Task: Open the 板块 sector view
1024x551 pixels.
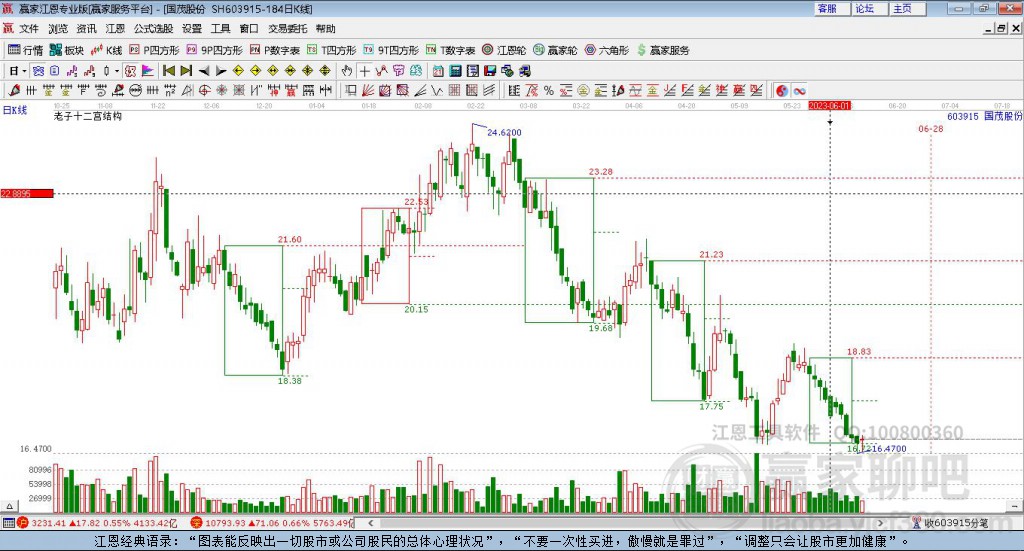Action: [x=67, y=50]
